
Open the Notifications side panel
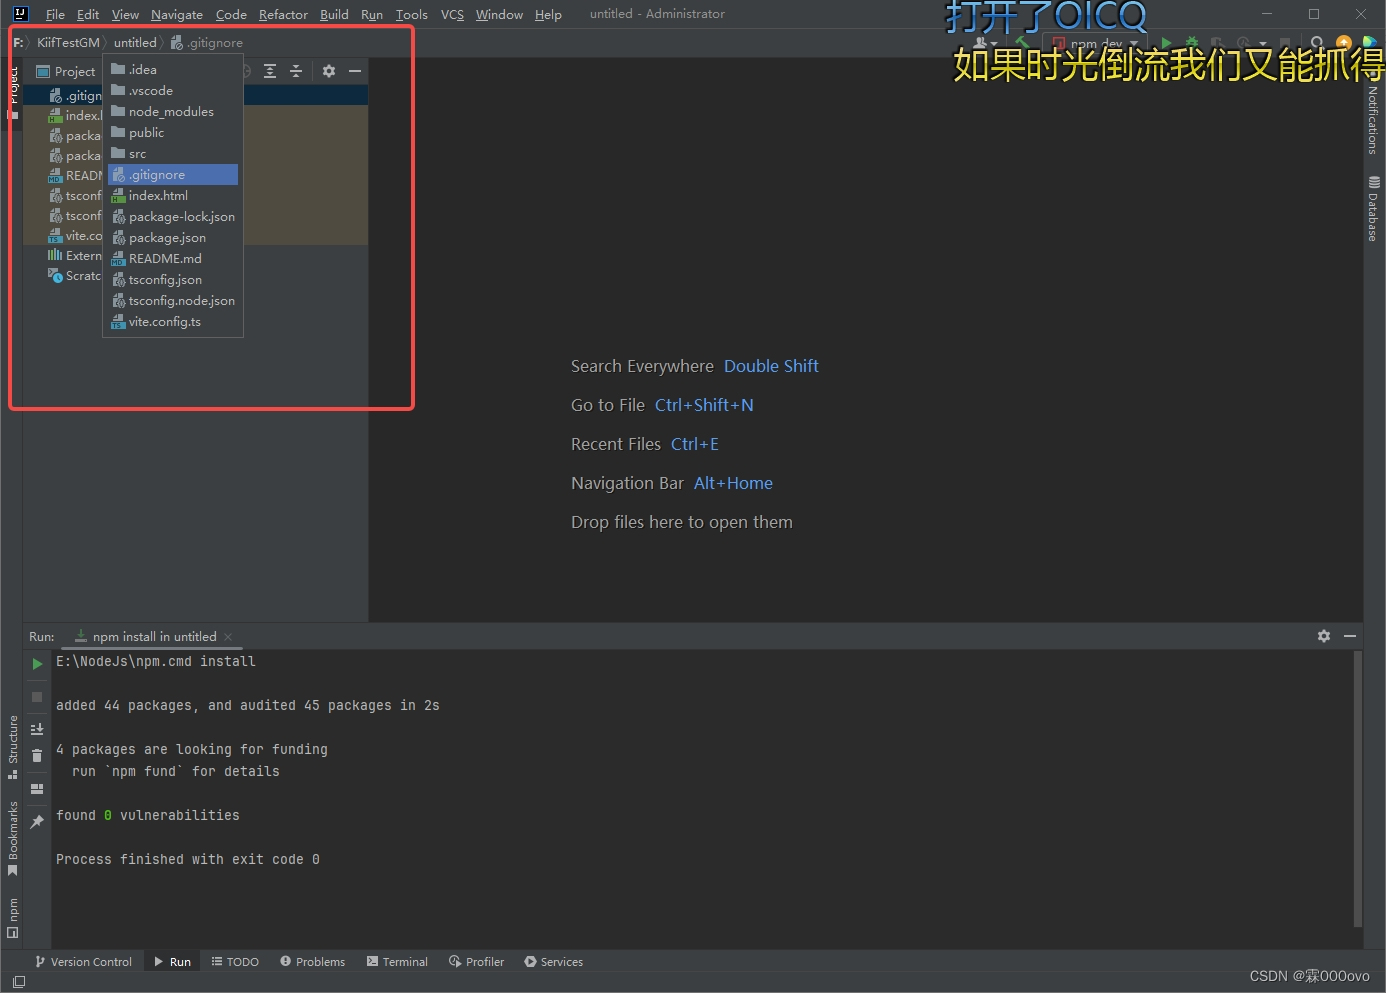click(1373, 118)
